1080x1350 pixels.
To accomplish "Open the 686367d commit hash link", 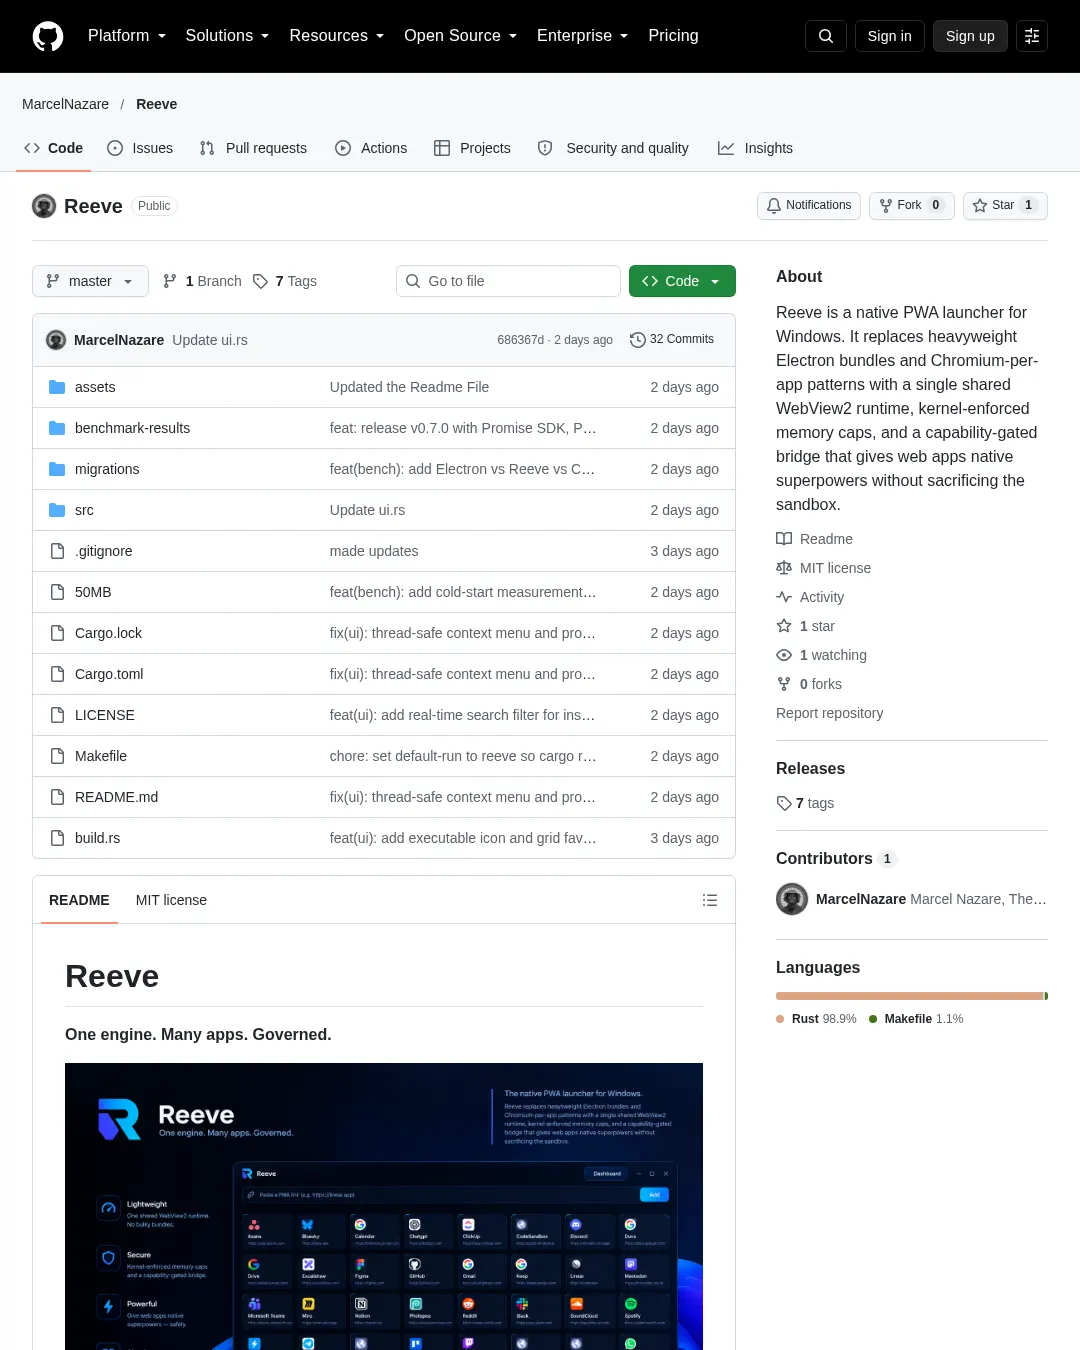I will point(521,340).
